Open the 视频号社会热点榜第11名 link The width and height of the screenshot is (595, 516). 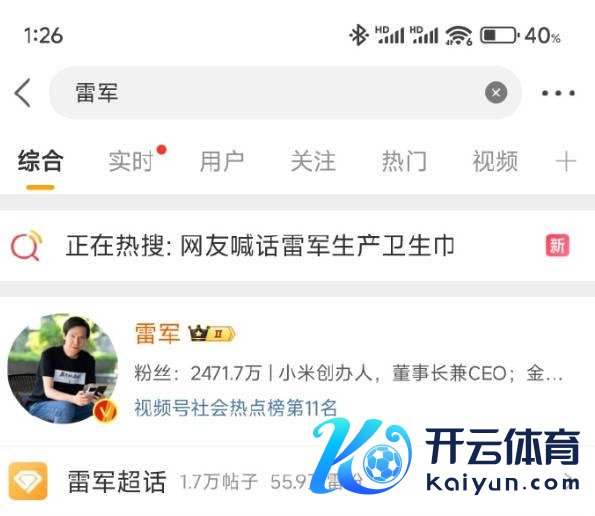pyautogui.click(x=236, y=408)
